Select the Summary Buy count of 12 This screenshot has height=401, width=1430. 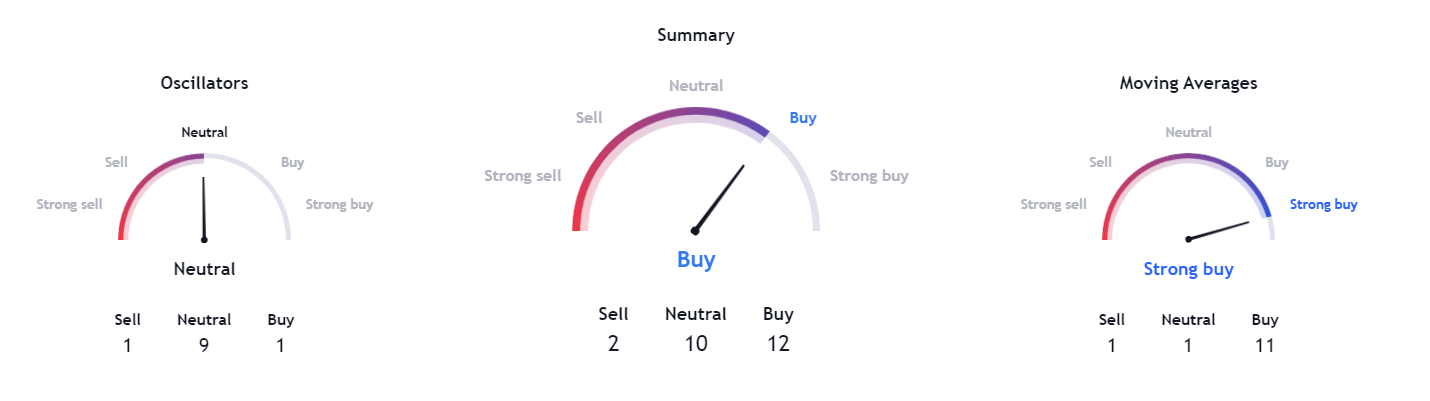[x=778, y=344]
